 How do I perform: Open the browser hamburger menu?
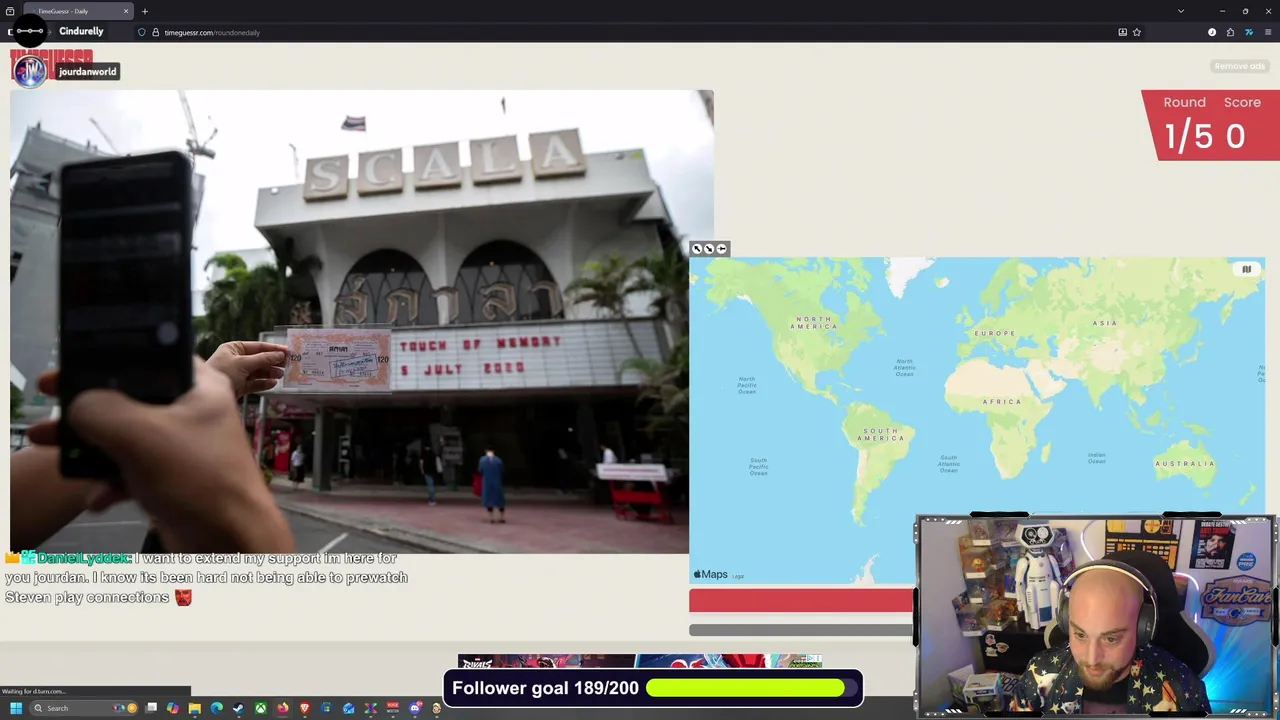coord(1267,32)
